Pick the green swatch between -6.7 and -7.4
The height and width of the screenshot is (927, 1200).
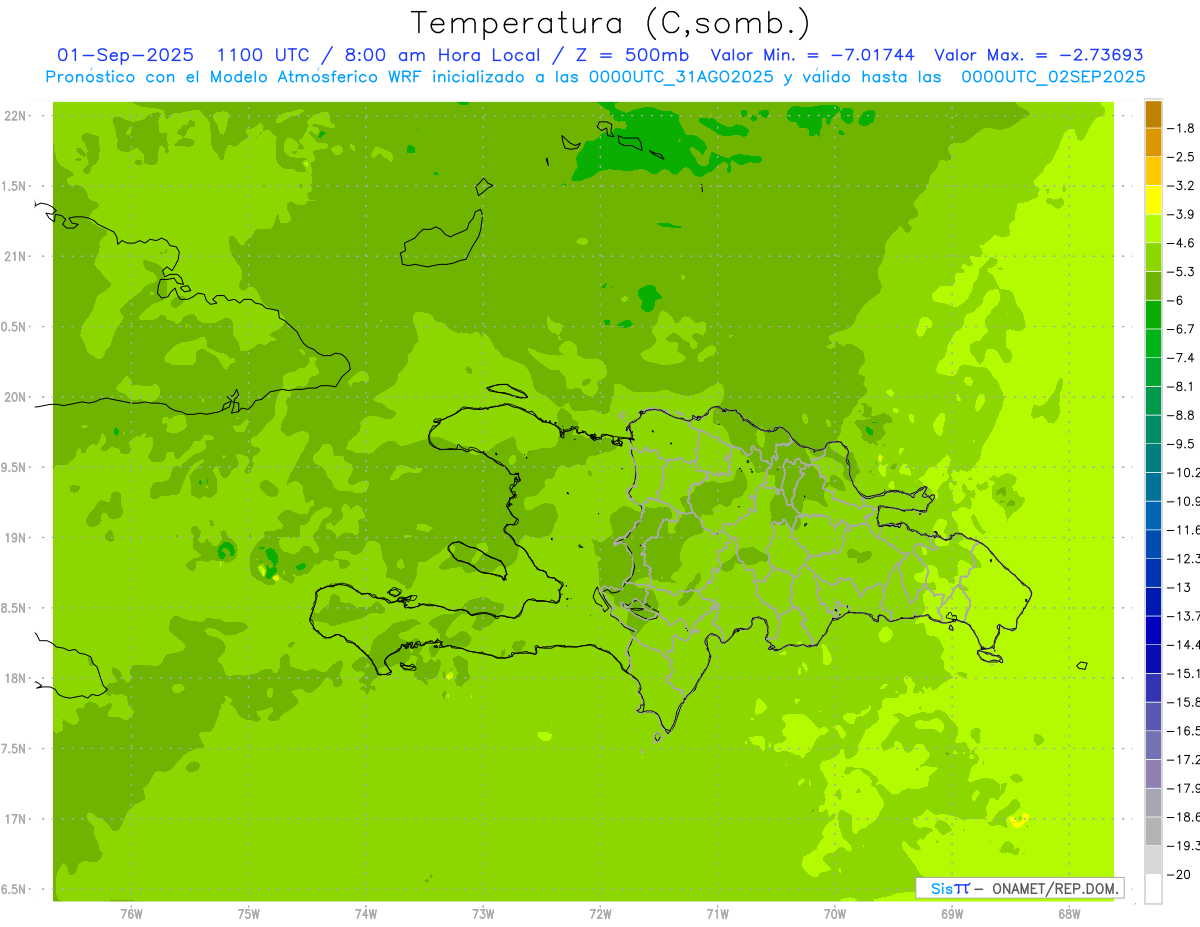[1153, 344]
